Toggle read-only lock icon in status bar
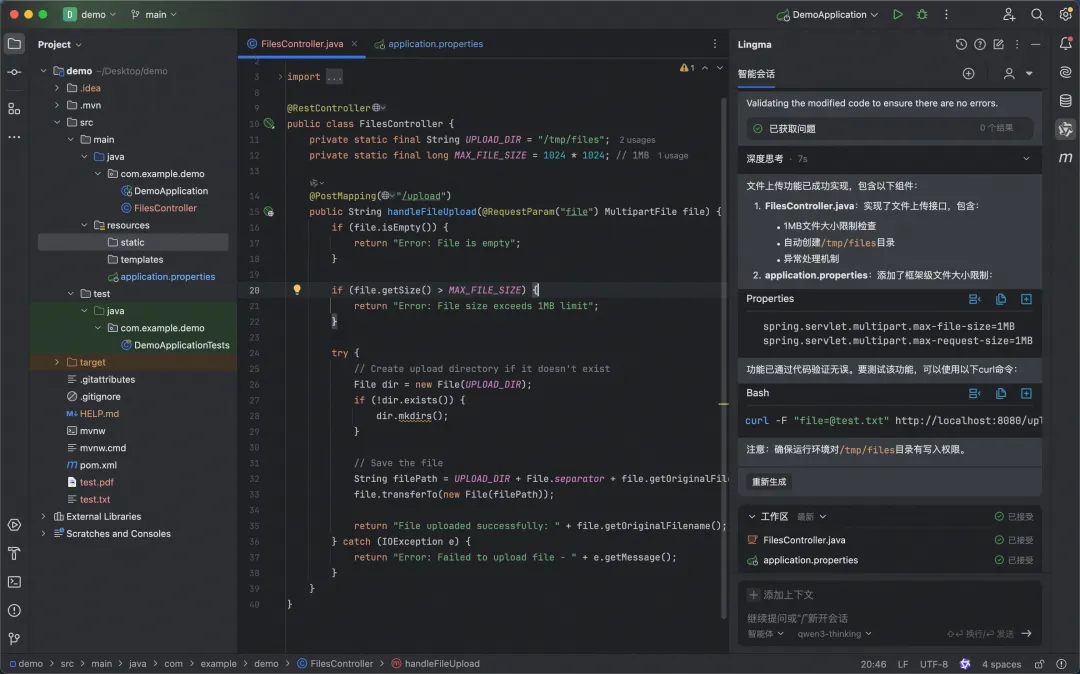Viewport: 1080px width, 674px height. click(1039, 664)
